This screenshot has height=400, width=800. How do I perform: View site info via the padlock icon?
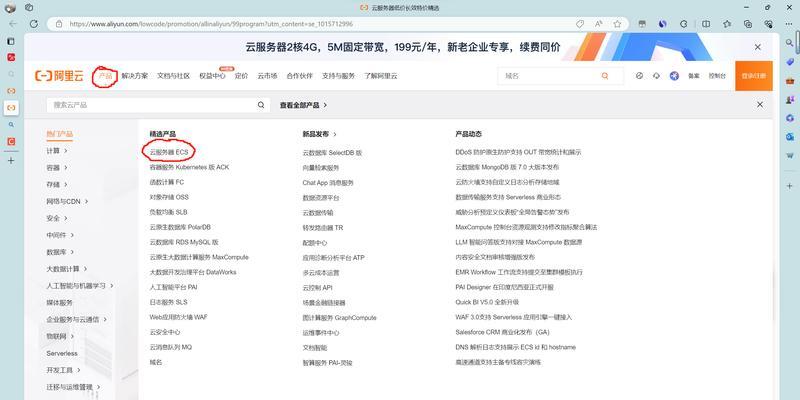(59, 24)
